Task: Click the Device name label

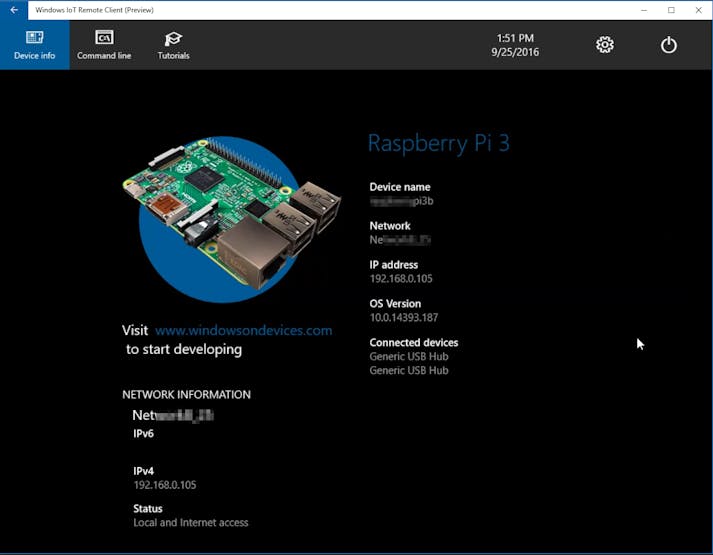Action: 400,187
